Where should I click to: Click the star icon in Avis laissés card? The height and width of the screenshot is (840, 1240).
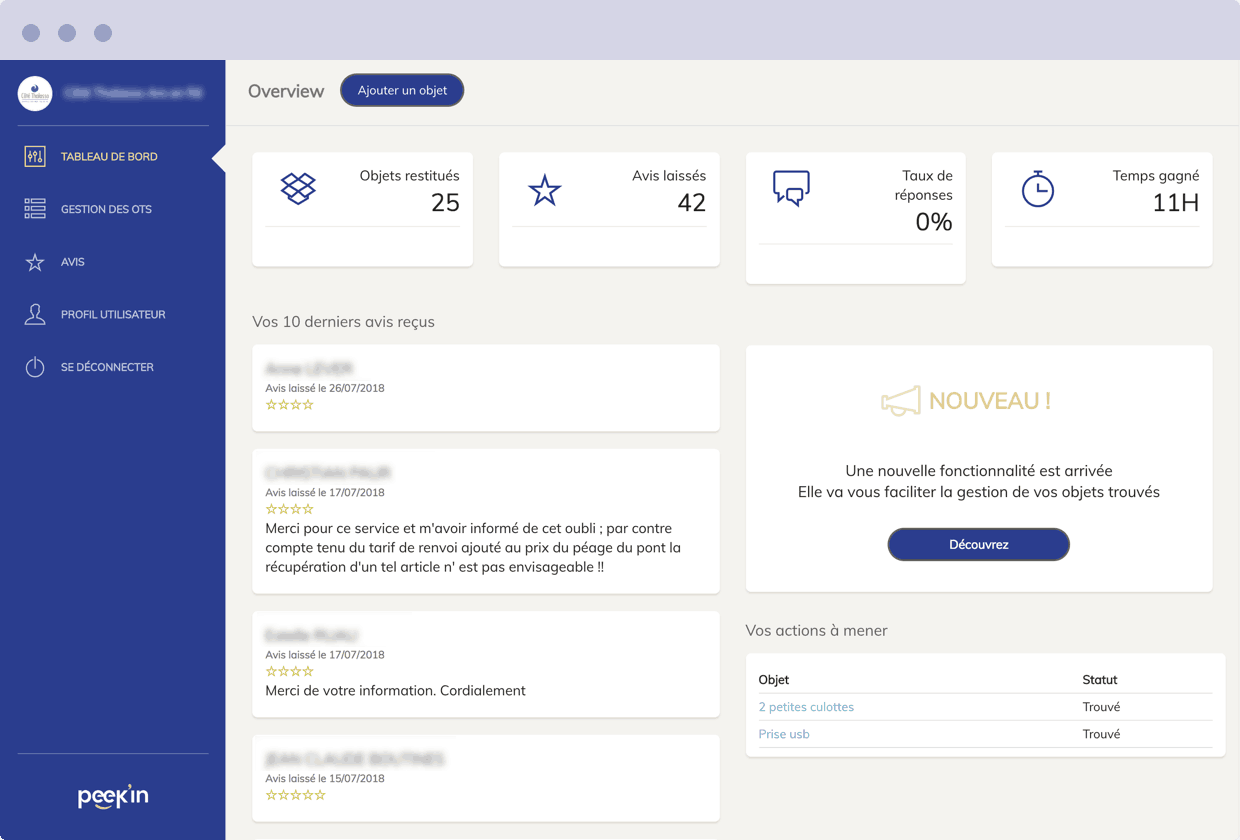(545, 189)
